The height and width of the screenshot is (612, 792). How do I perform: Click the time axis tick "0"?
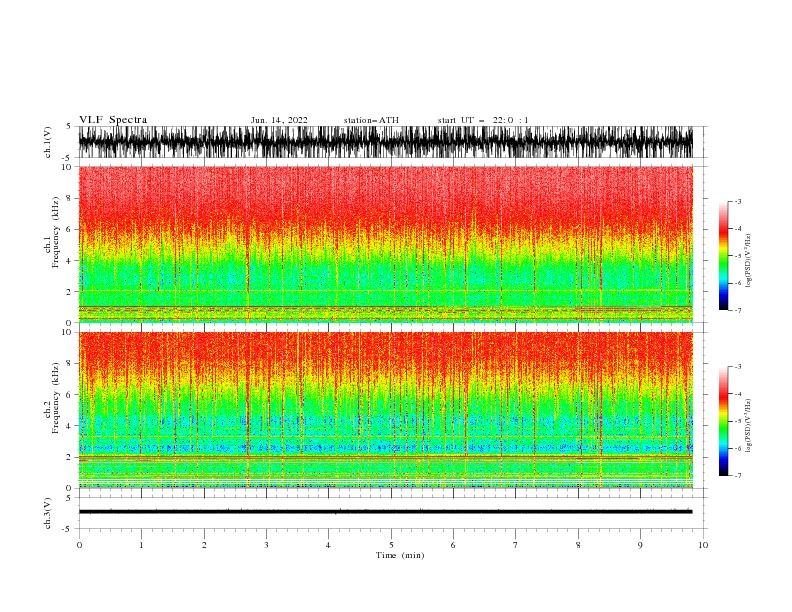click(79, 545)
